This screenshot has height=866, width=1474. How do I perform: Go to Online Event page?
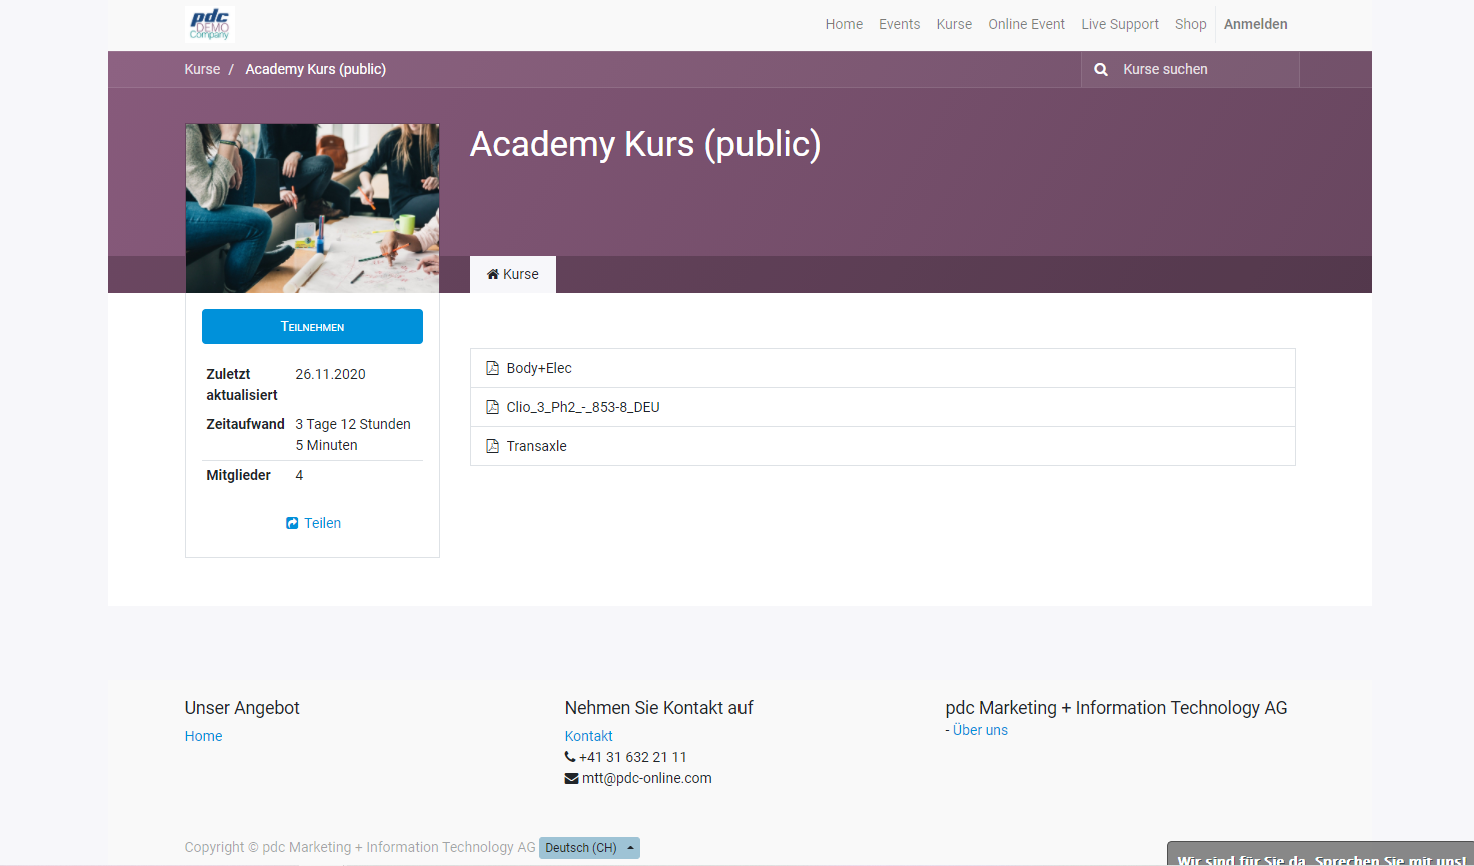click(1026, 24)
